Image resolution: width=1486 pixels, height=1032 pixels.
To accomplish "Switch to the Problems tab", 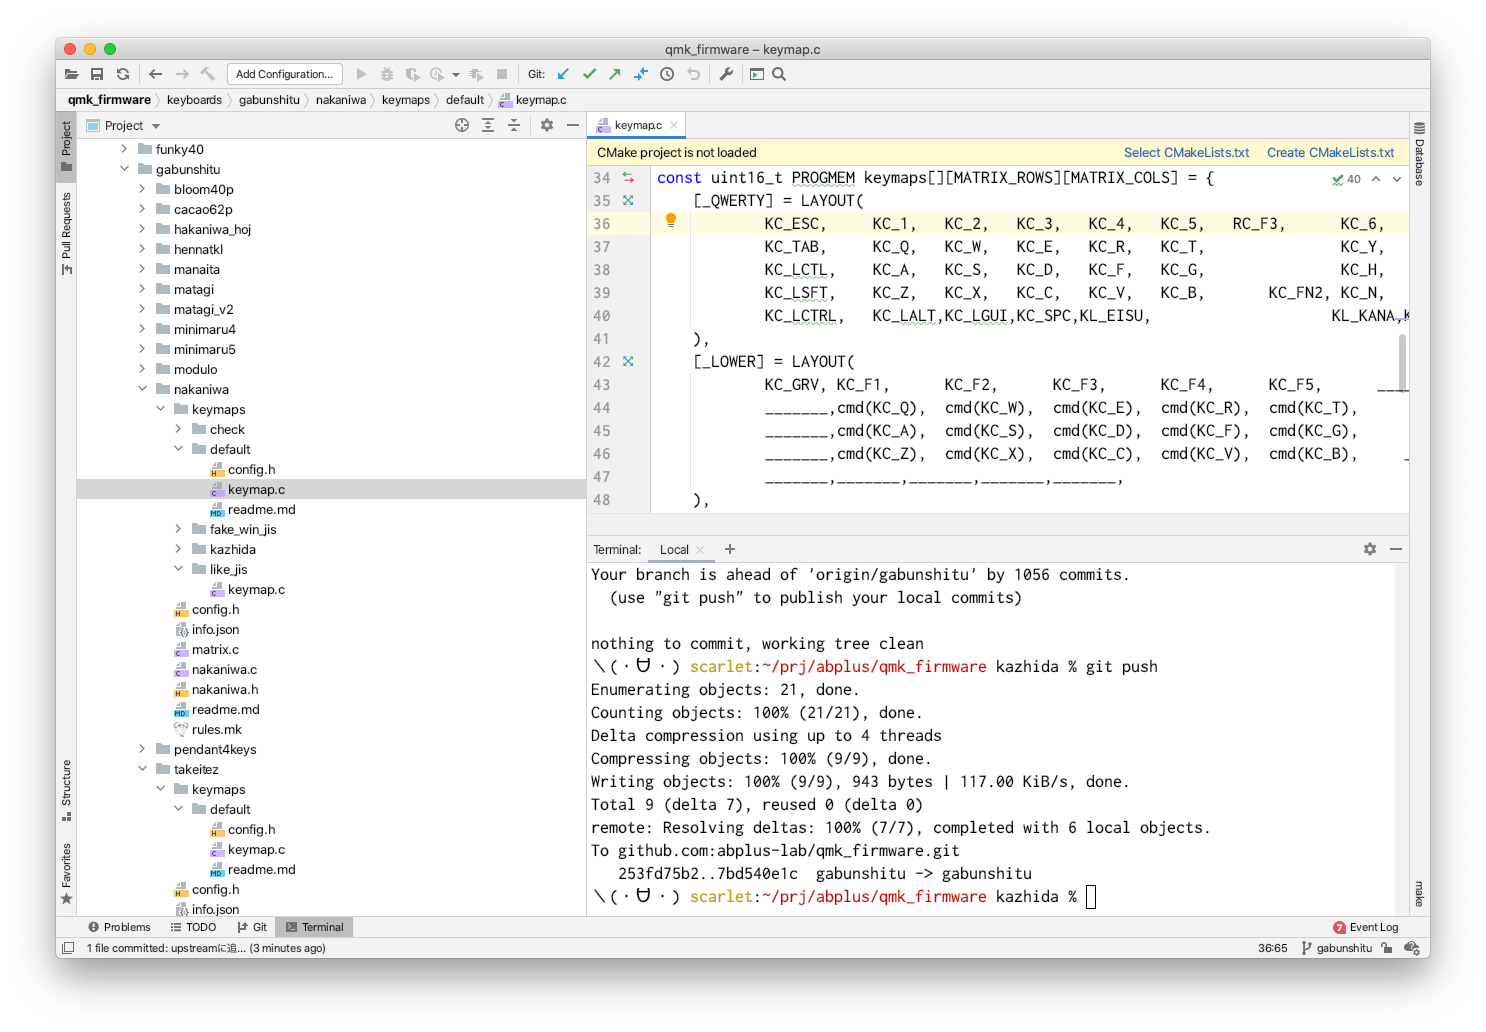I will tap(119, 927).
